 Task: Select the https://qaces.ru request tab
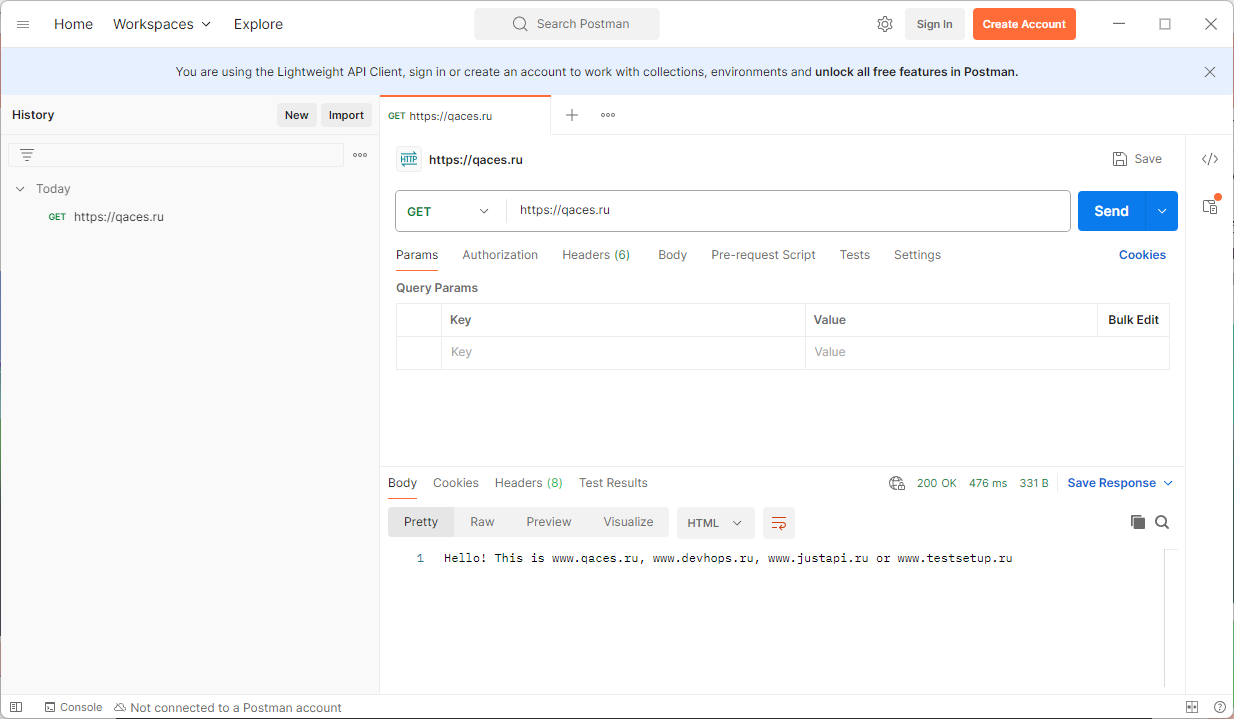pos(465,116)
